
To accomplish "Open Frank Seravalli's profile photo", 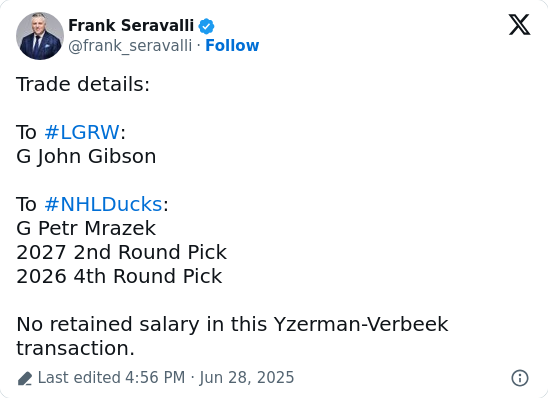I will coord(40,36).
